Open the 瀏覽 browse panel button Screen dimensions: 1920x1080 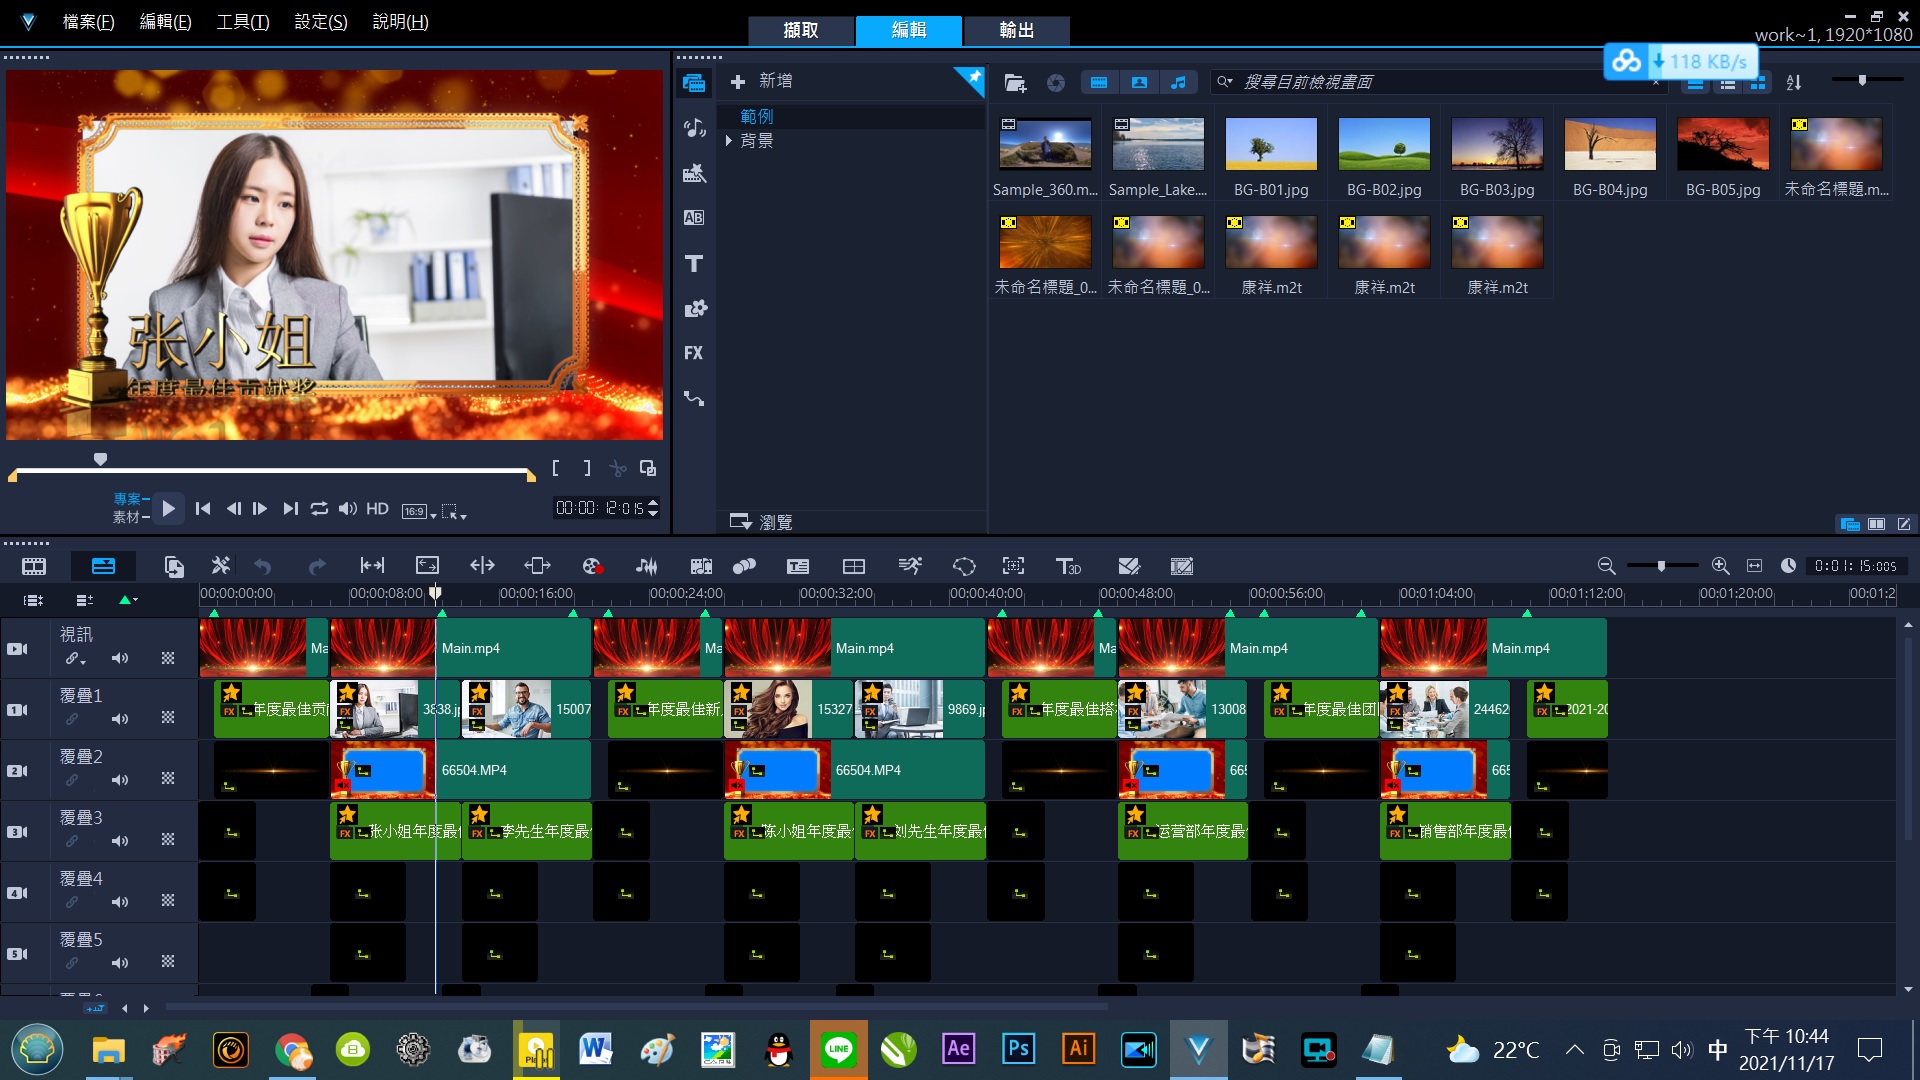[x=760, y=522]
